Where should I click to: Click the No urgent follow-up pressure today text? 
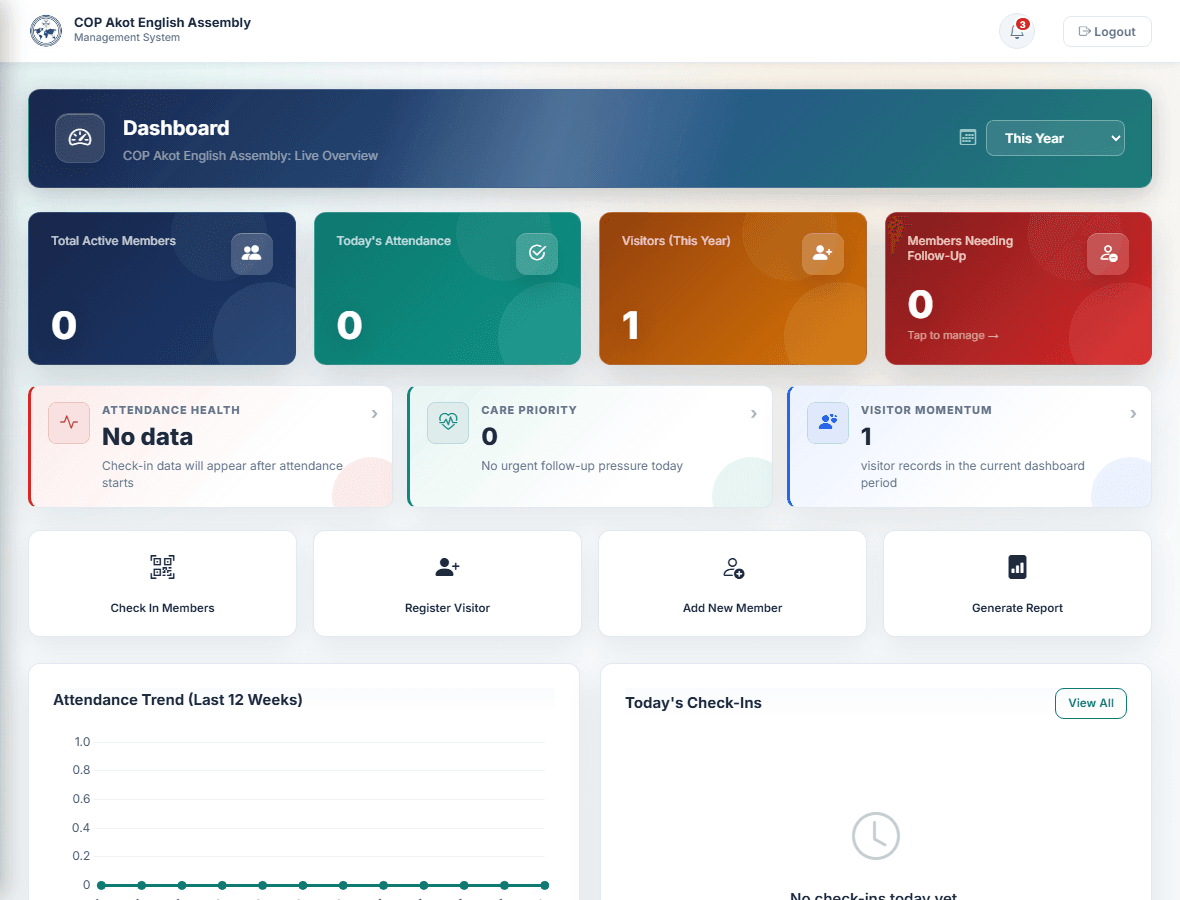[x=582, y=466]
